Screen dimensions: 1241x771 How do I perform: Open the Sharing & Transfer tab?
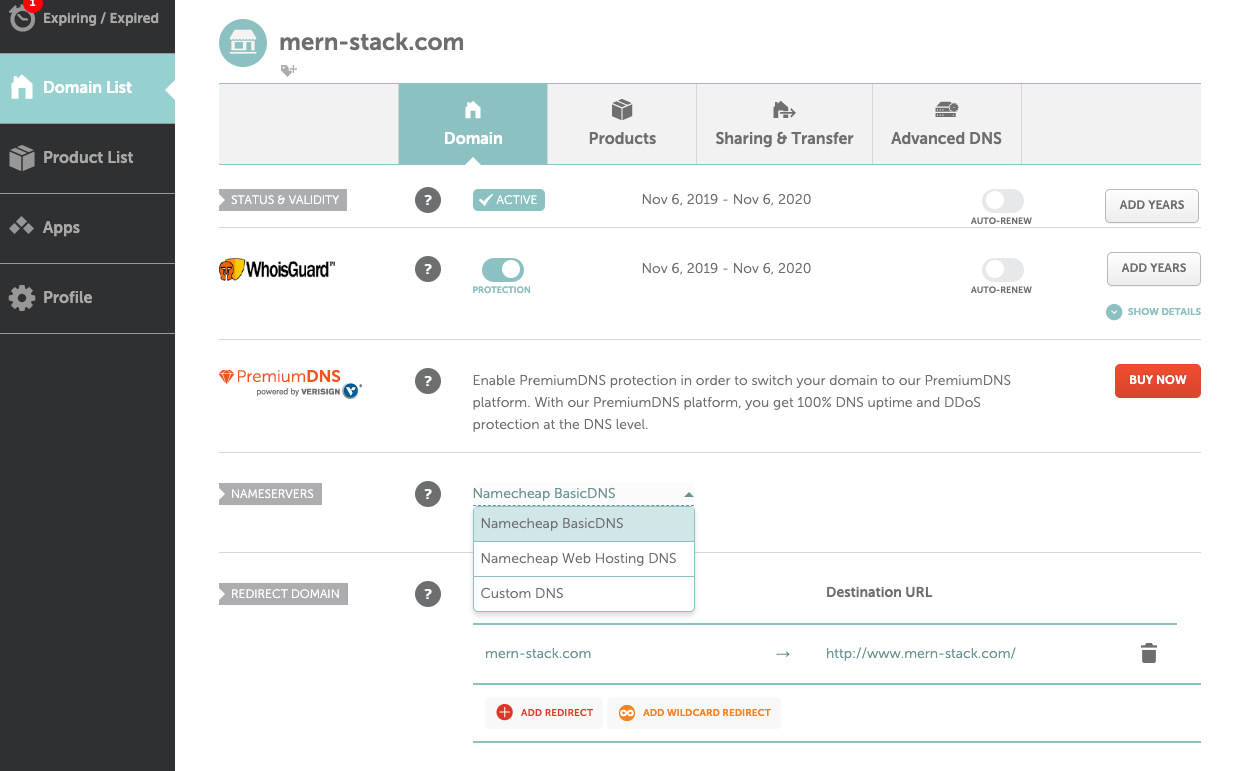[784, 124]
